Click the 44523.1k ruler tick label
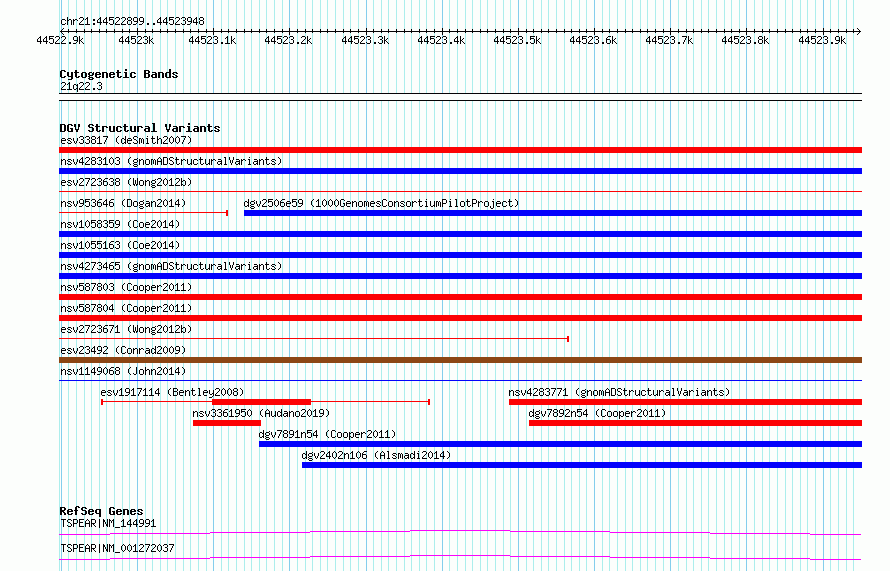Image resolution: width=890 pixels, height=571 pixels. point(212,40)
